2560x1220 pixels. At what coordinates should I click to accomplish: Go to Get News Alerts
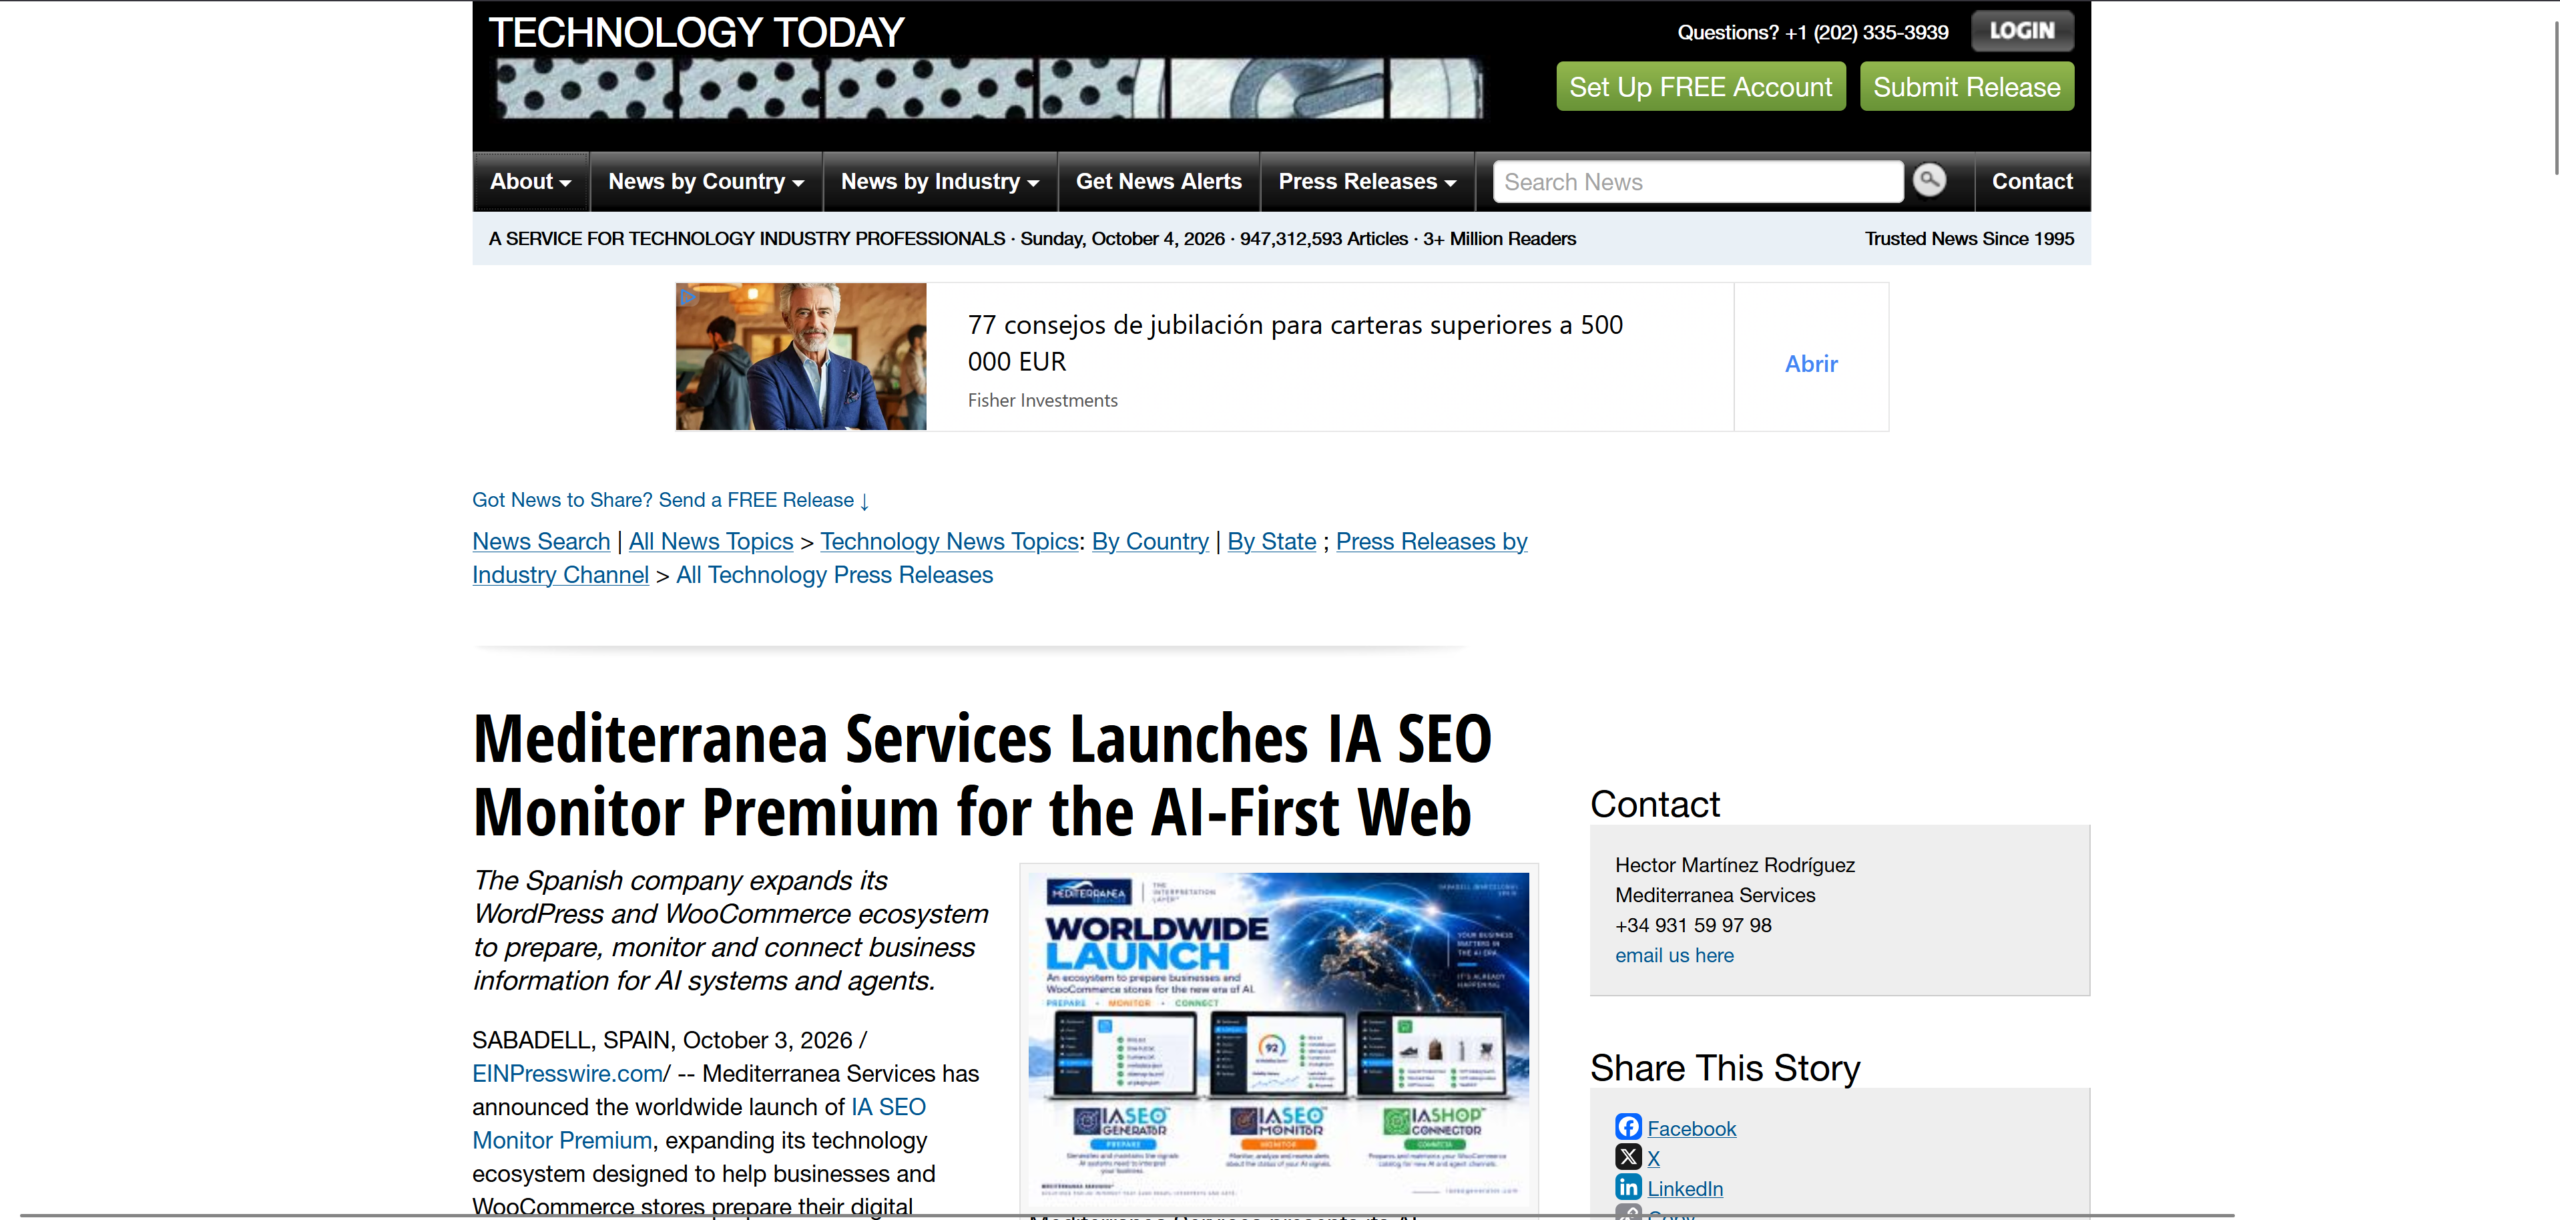pyautogui.click(x=1159, y=181)
